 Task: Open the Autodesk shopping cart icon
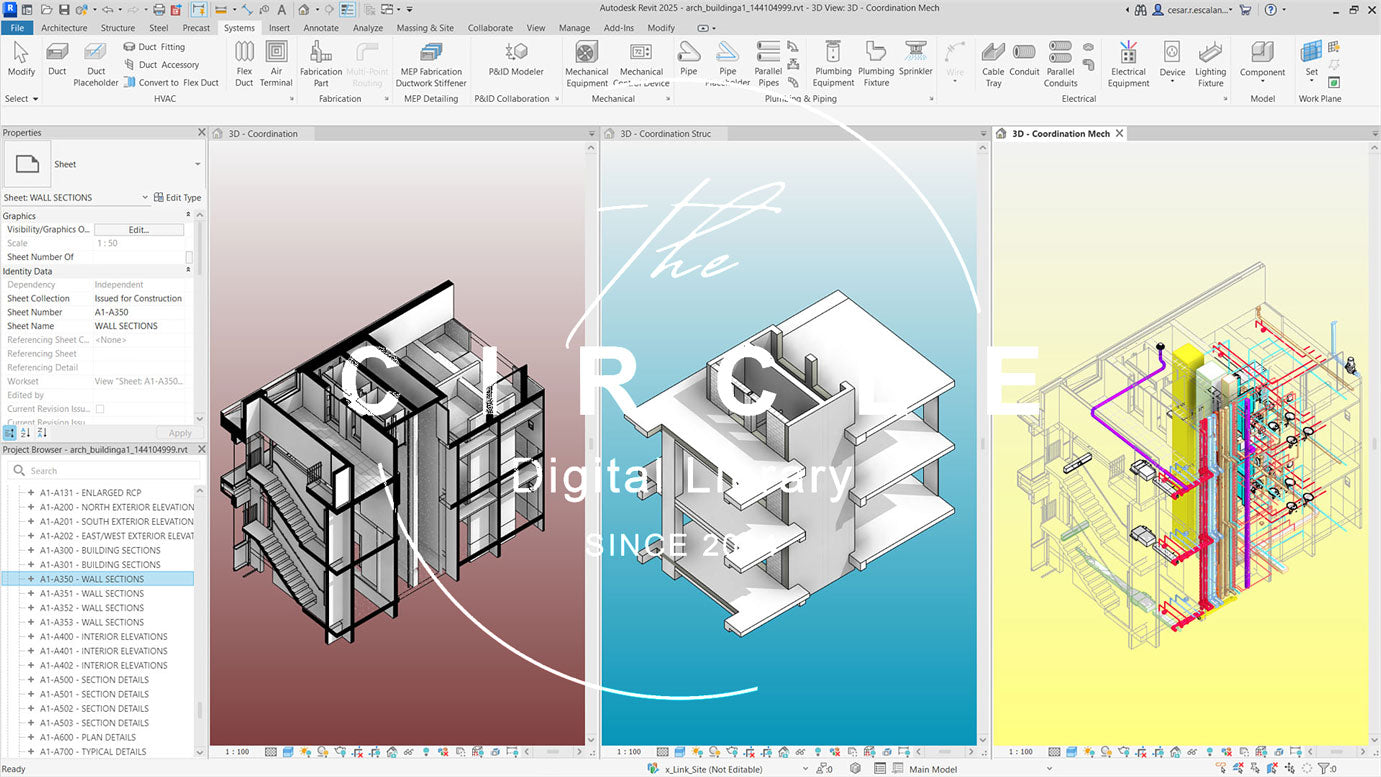[1245, 9]
